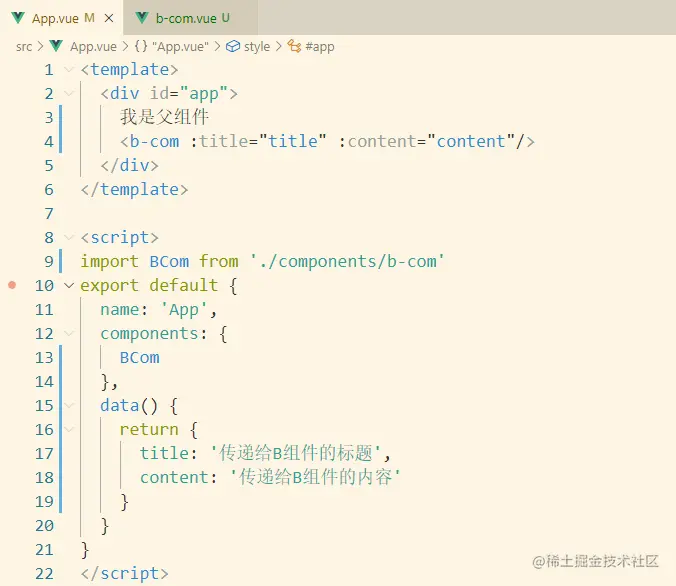
Task: Collapse the template block on line 1
Action: click(69, 69)
